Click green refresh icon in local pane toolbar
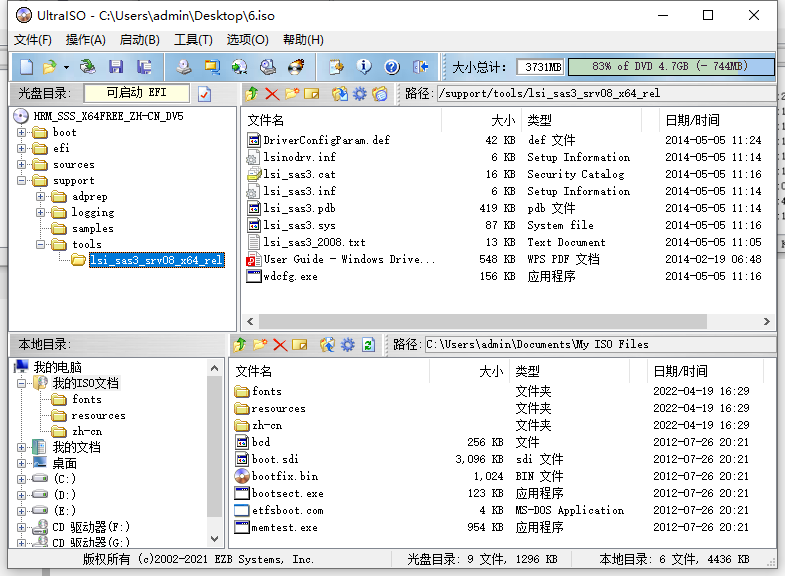This screenshot has width=785, height=576. pyautogui.click(x=368, y=344)
